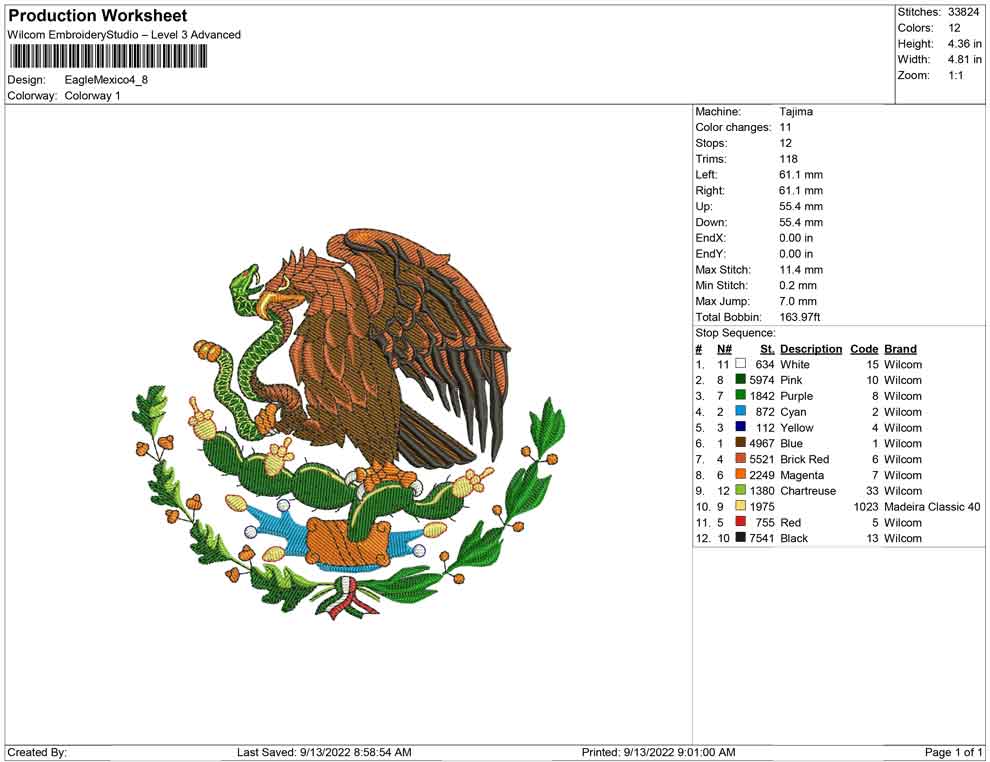This screenshot has height=762, width=990.
Task: Select the Machine value Tajima
Action: pyautogui.click(x=796, y=111)
